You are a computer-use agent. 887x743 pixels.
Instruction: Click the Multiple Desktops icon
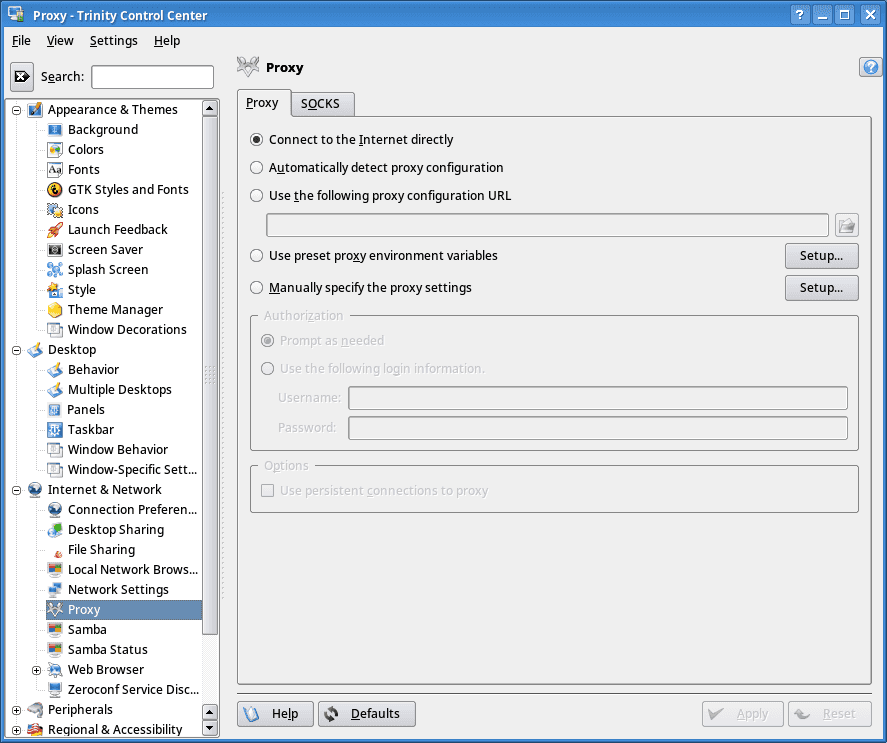click(55, 389)
